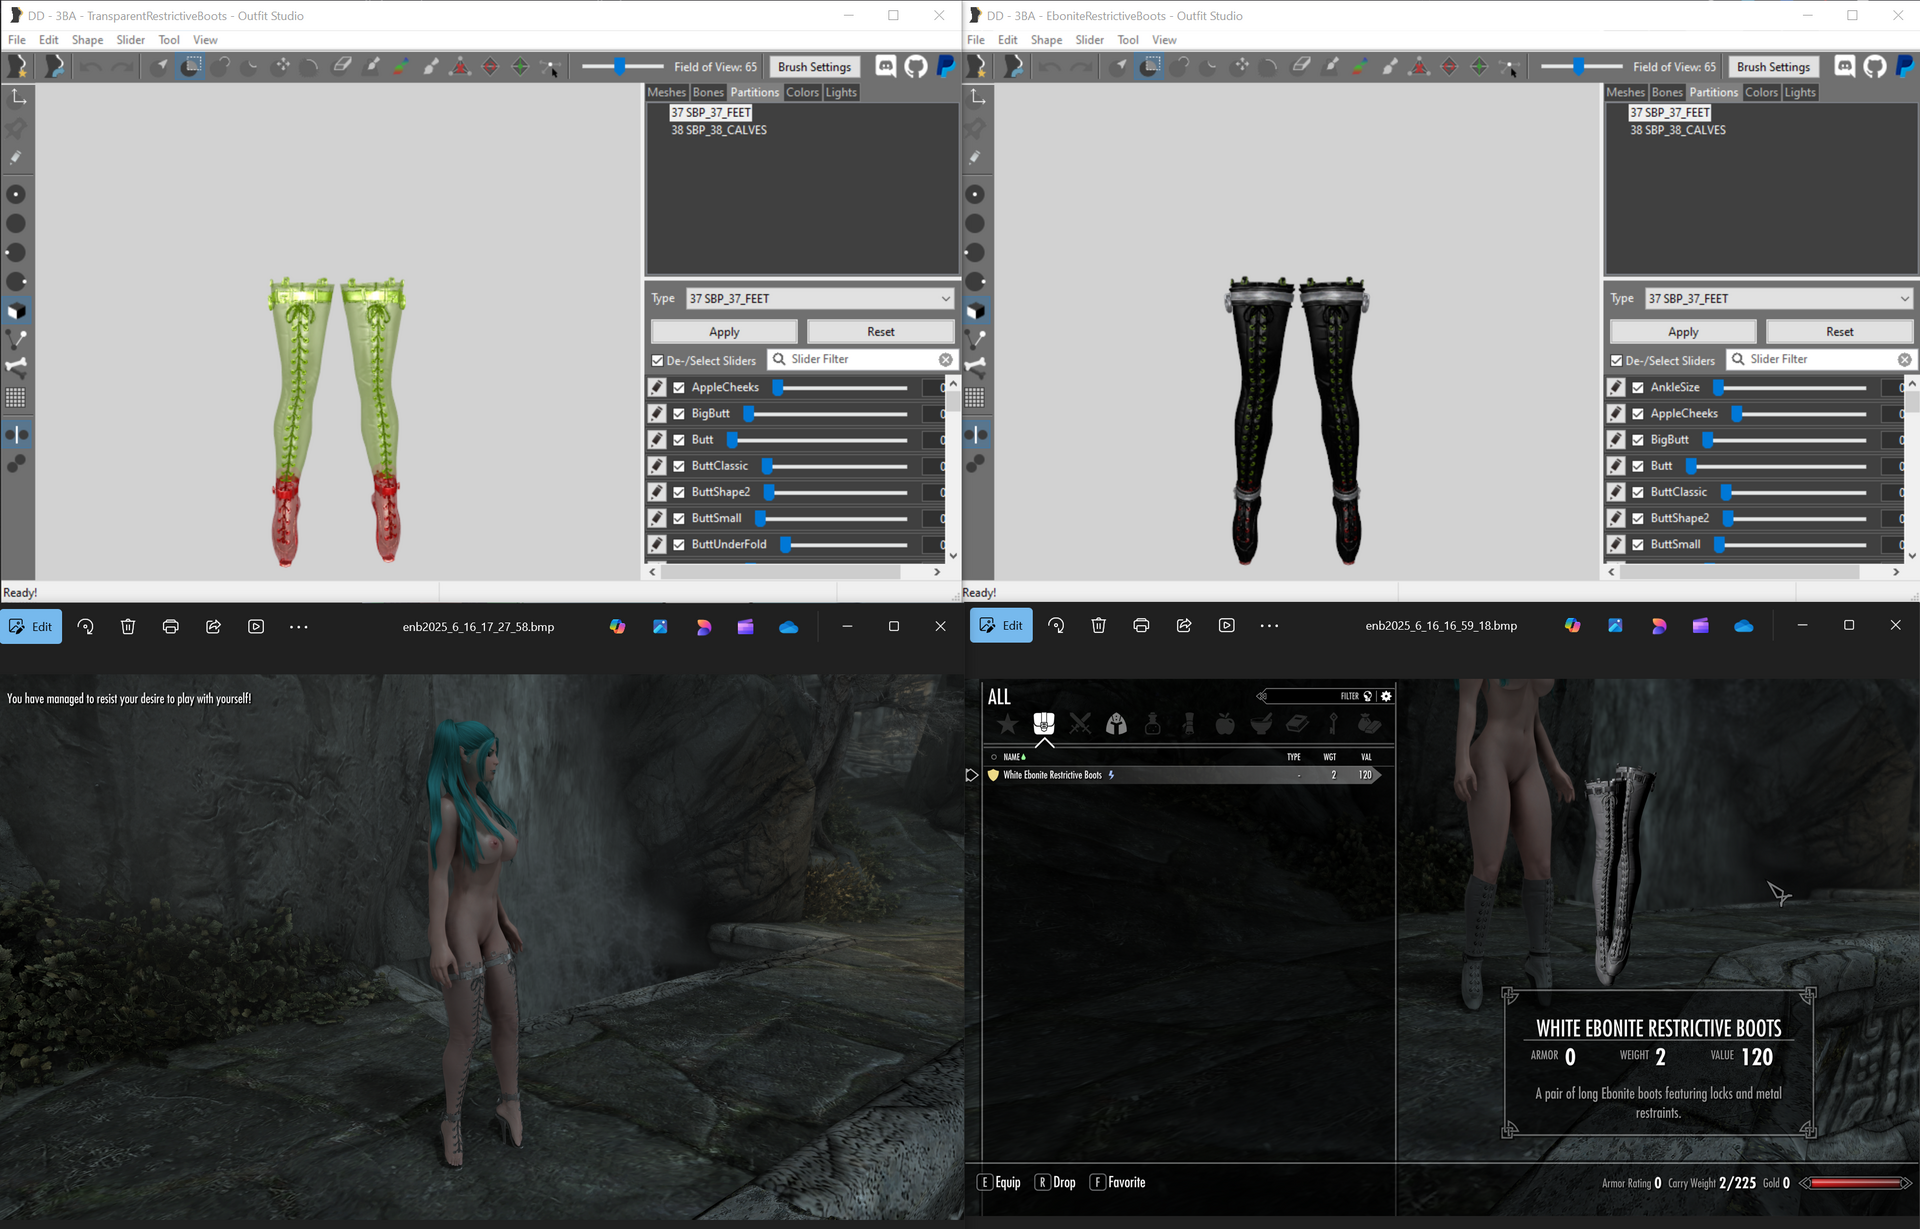Toggle ButtClassic checkbox in TransparentRestrictiveBoots window
The height and width of the screenshot is (1229, 1920).
(x=679, y=466)
